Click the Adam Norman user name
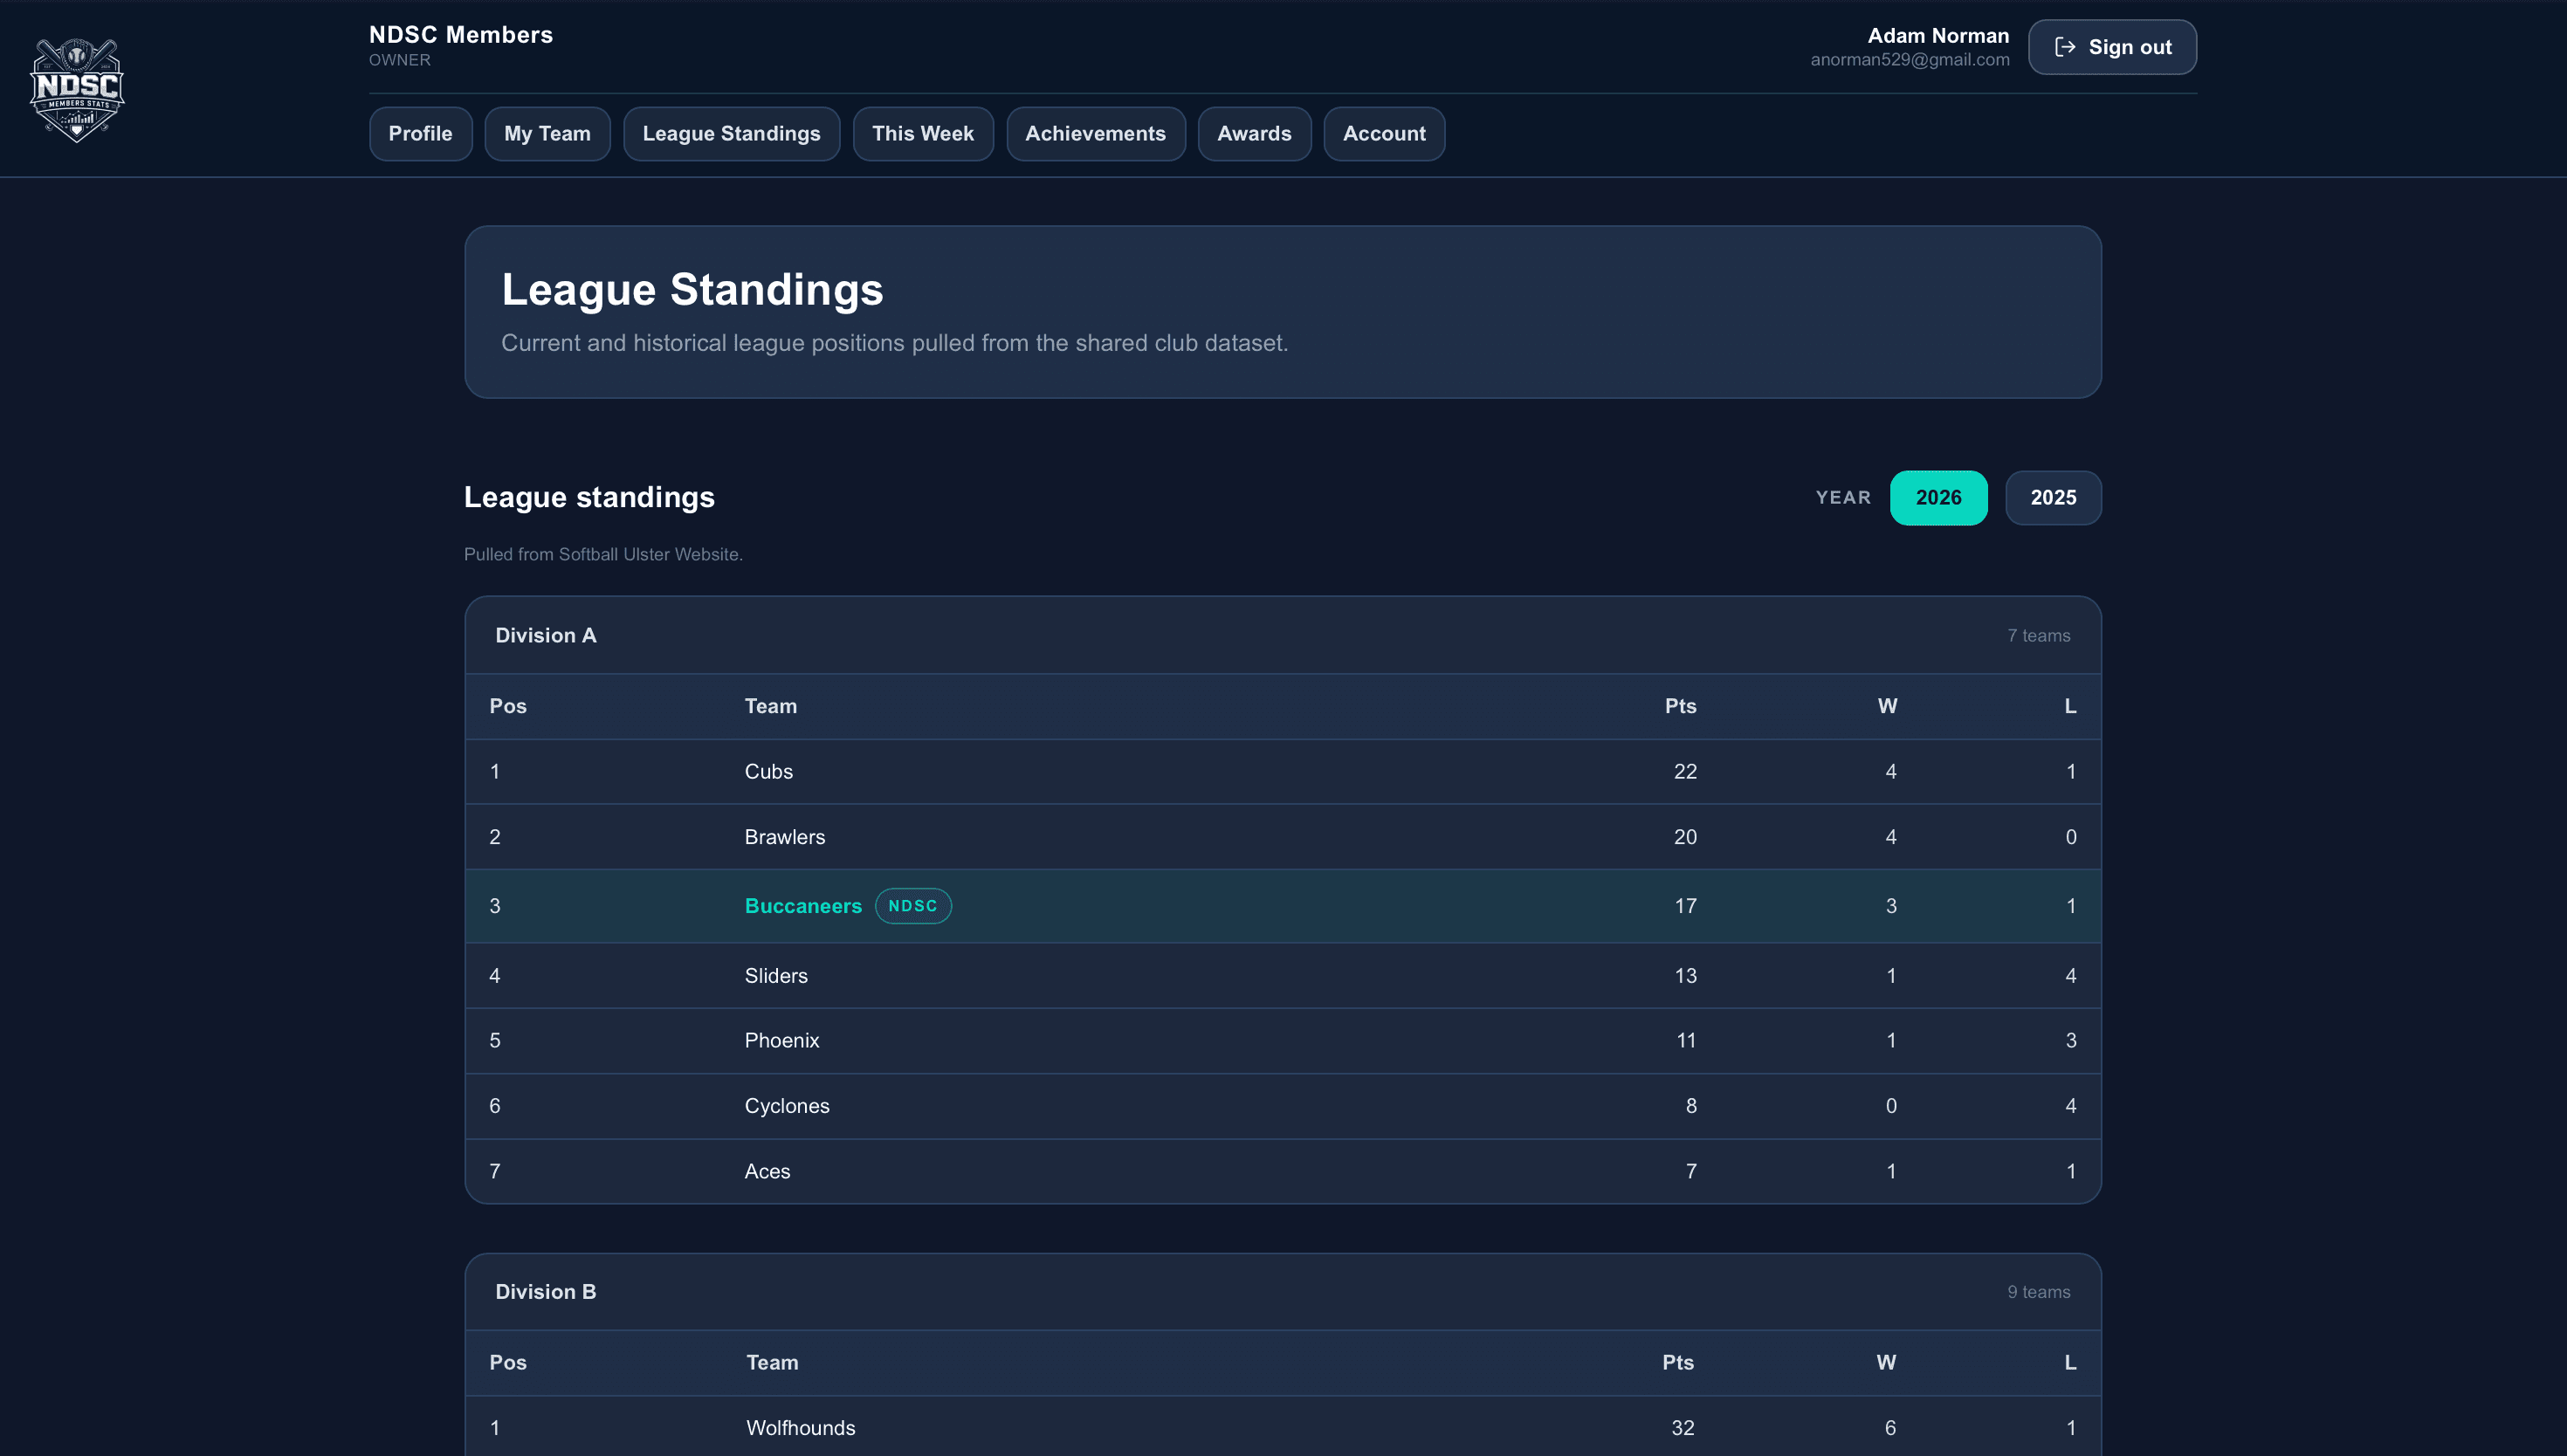 click(x=1938, y=36)
